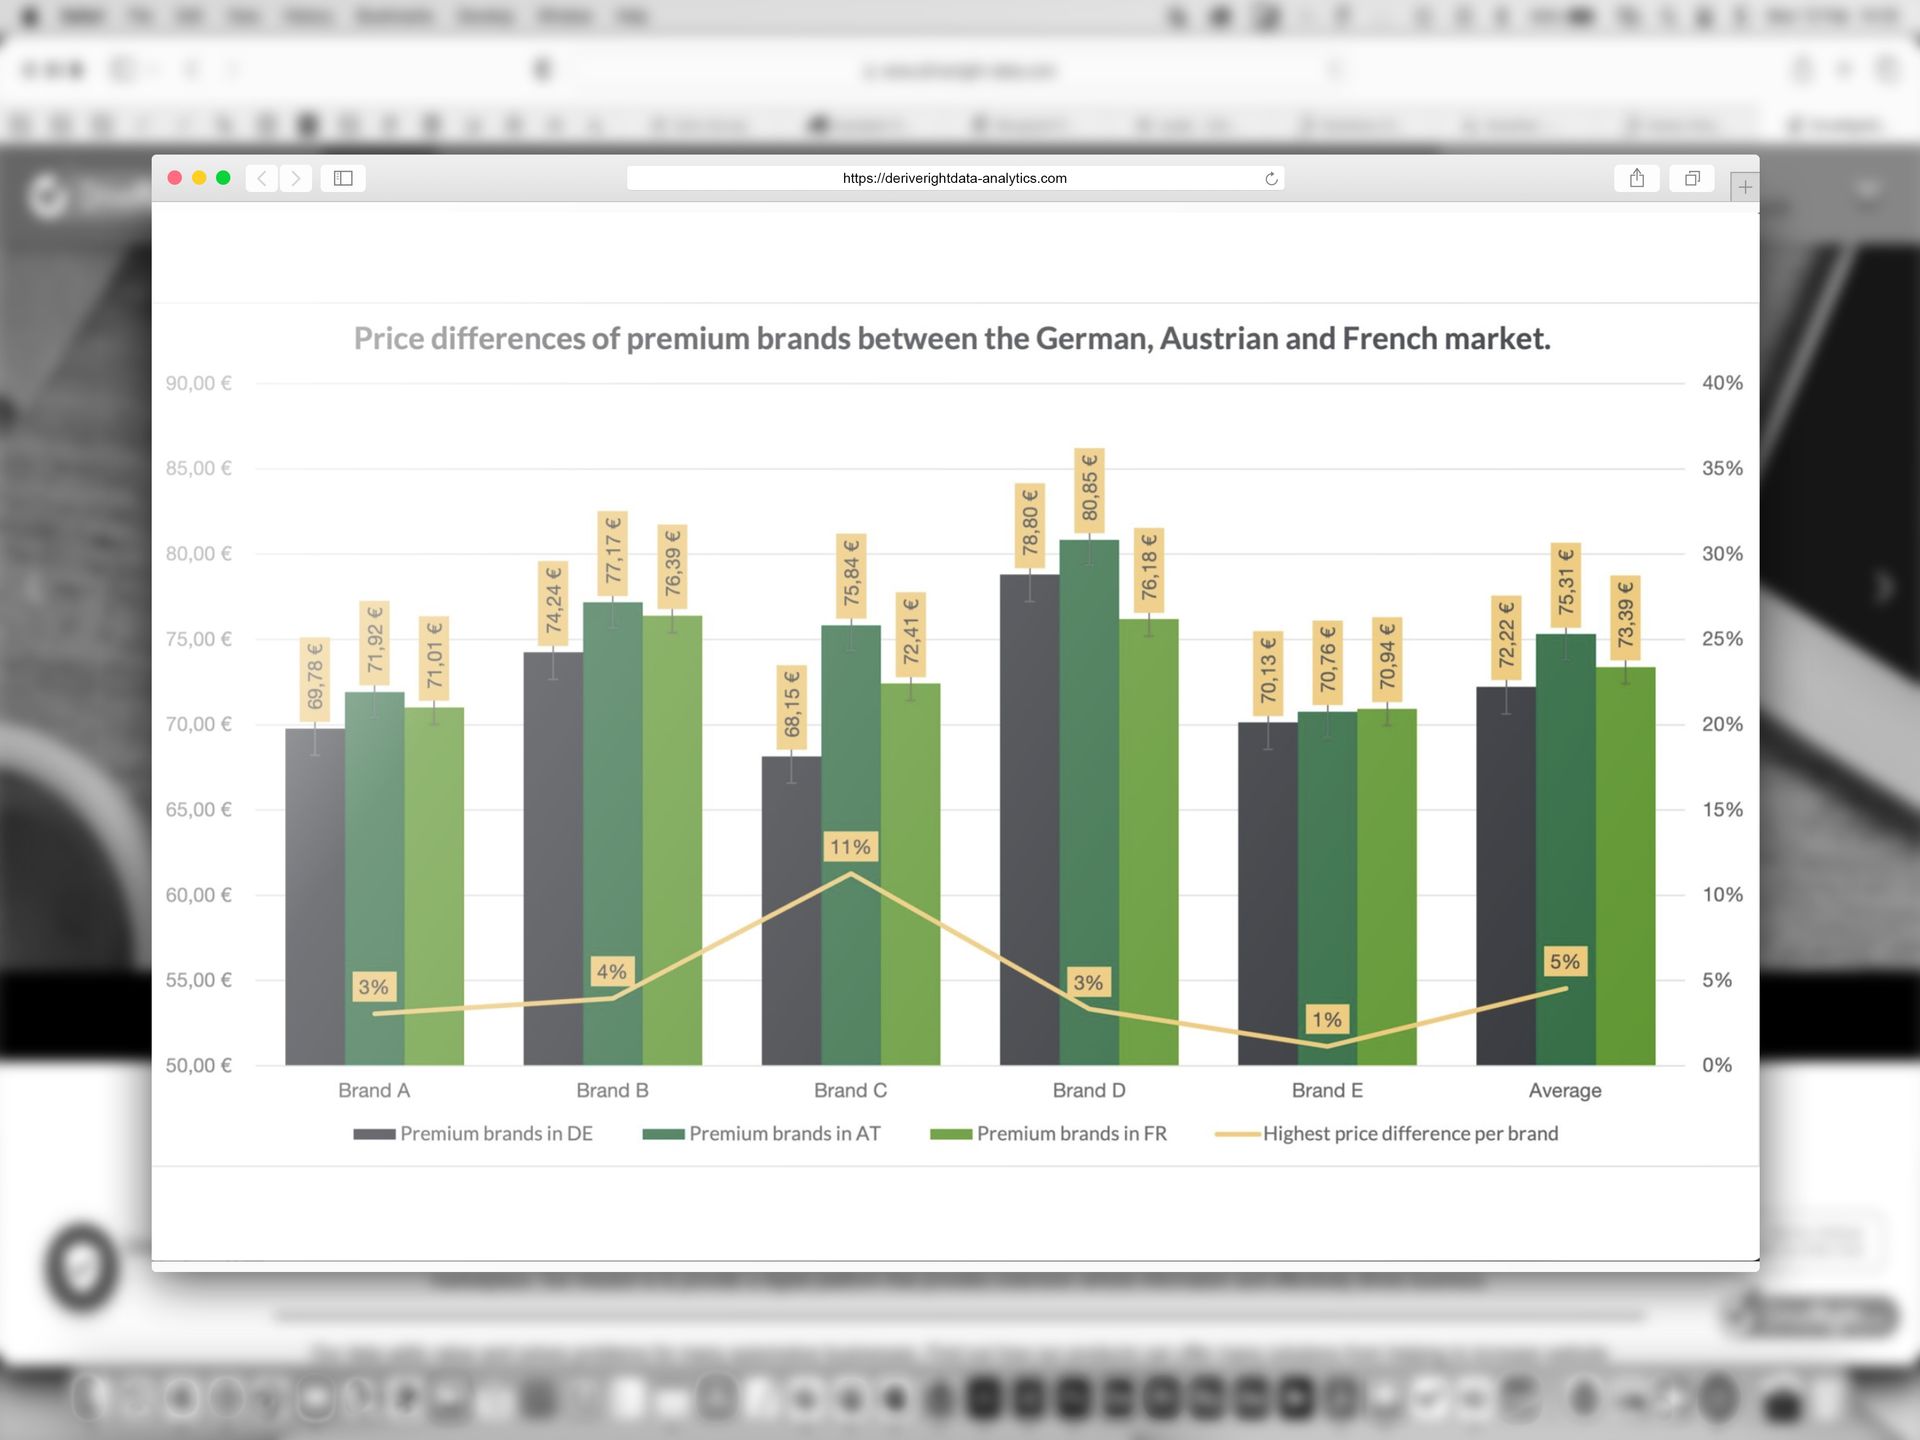
Task: Open the Share sheet icon
Action: [1637, 178]
